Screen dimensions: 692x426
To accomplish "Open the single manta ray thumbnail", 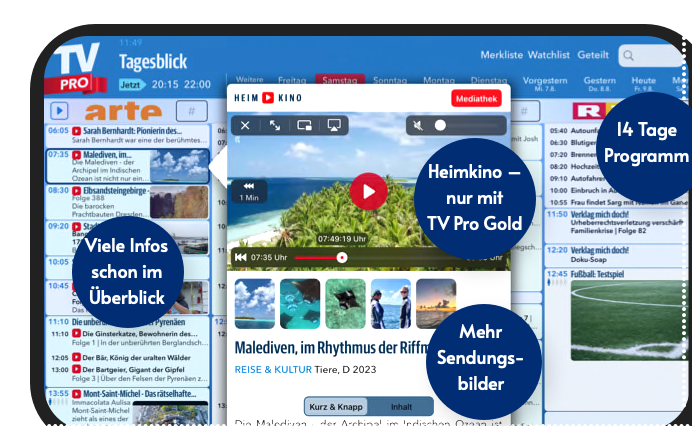I will [x=346, y=304].
